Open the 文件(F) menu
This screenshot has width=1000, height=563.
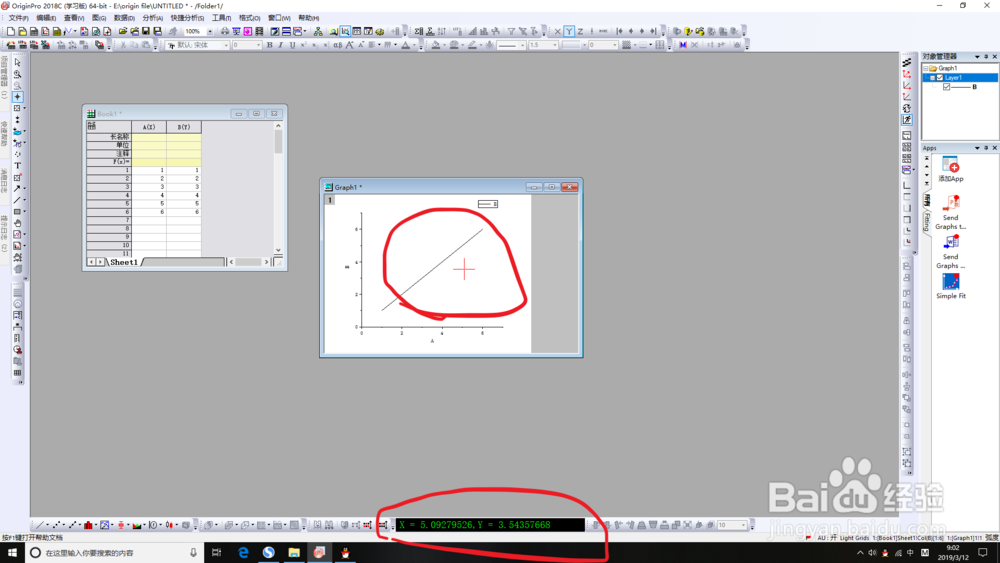tap(18, 18)
